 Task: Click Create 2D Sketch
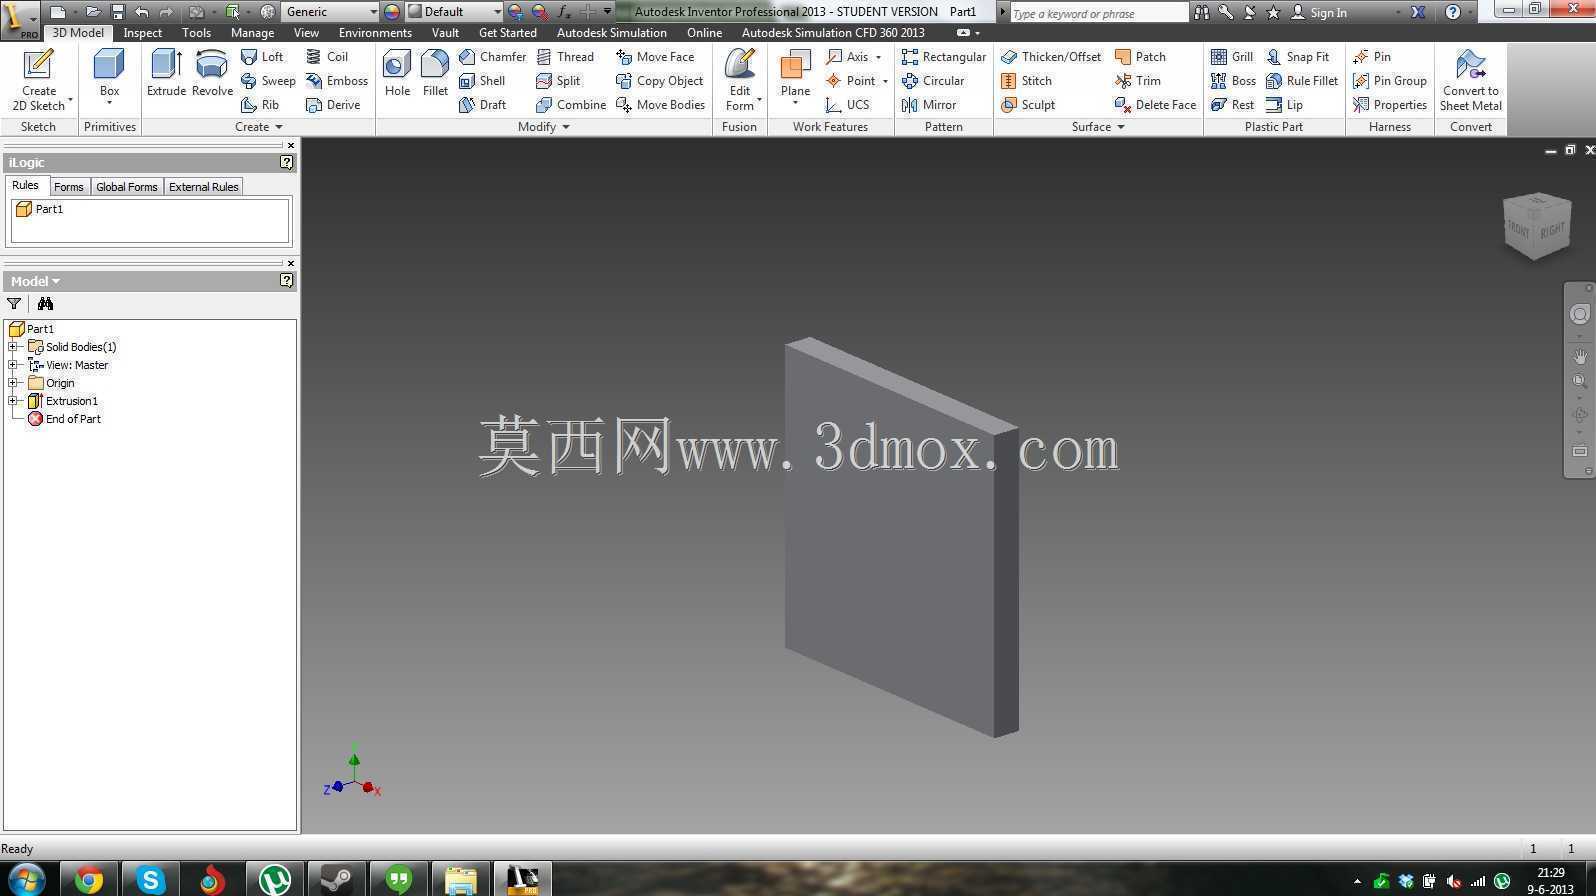coord(39,79)
